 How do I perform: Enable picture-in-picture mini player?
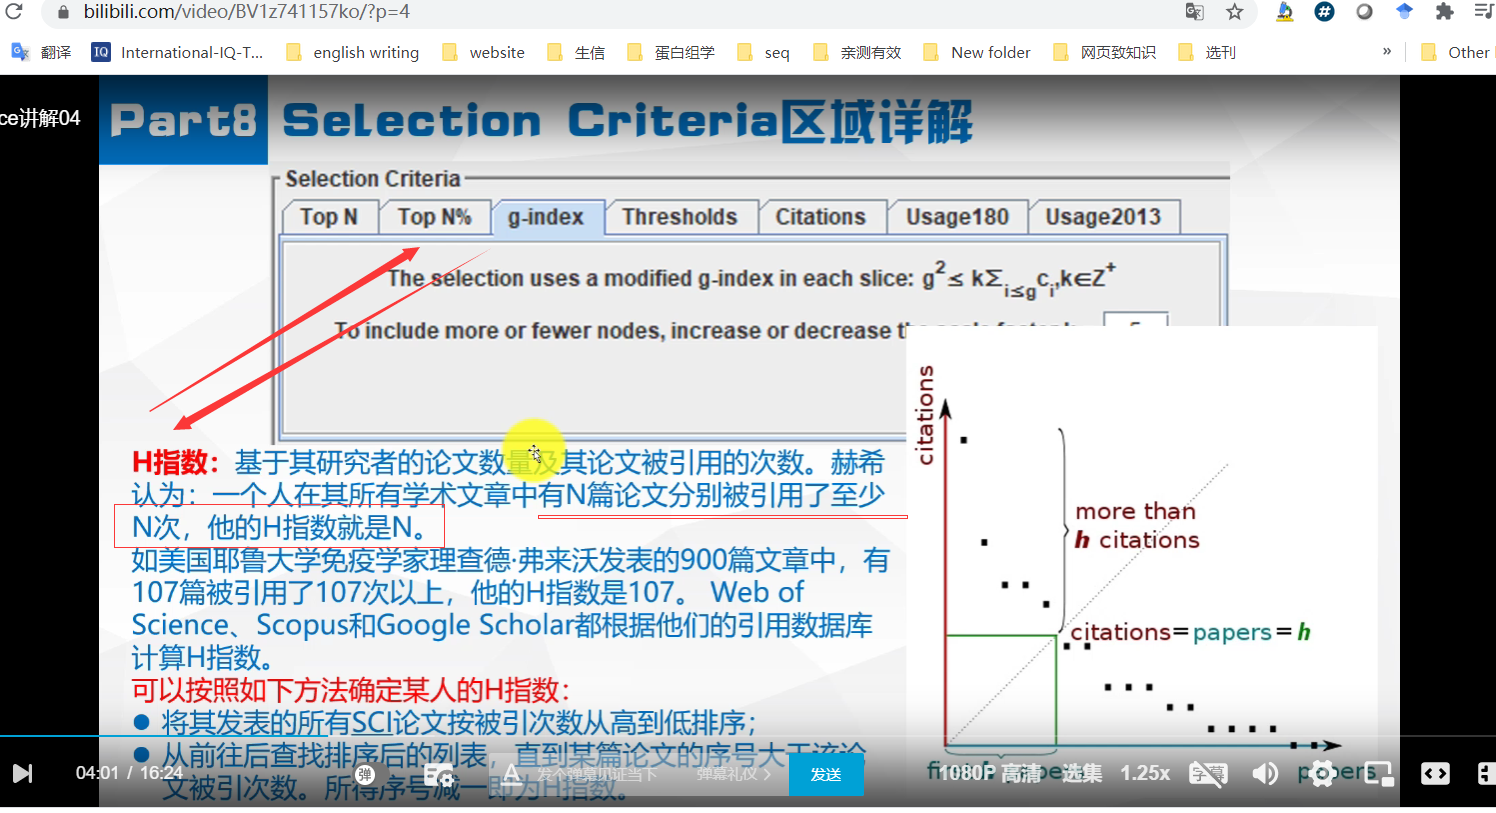tap(1379, 773)
